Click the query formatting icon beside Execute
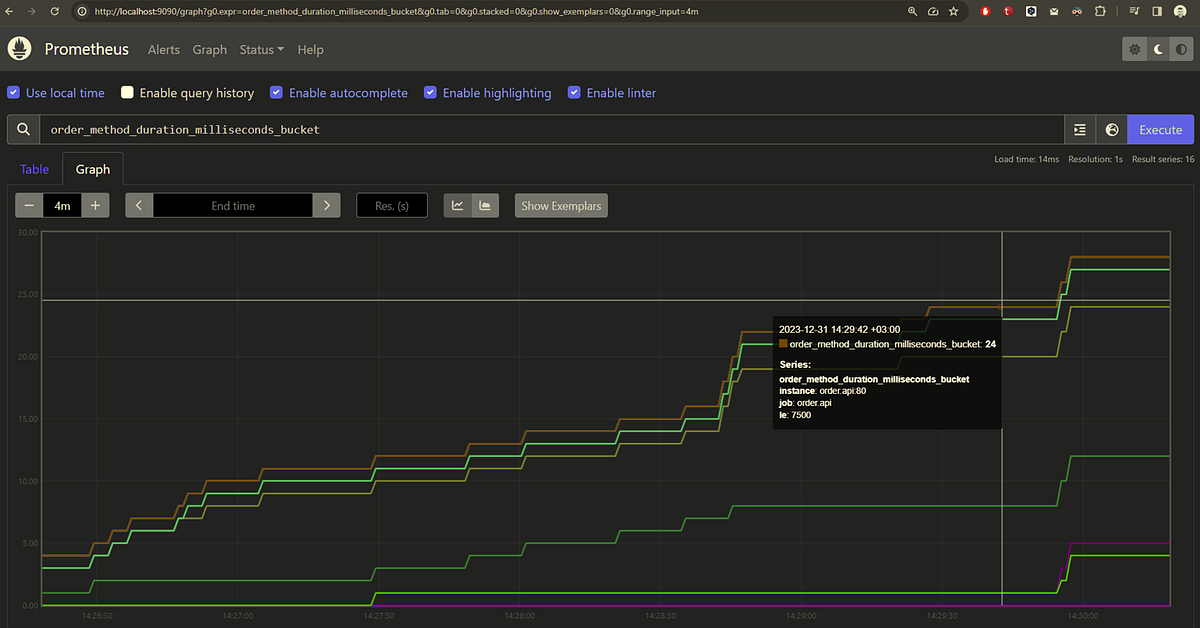The image size is (1200, 628). pyautogui.click(x=1078, y=129)
